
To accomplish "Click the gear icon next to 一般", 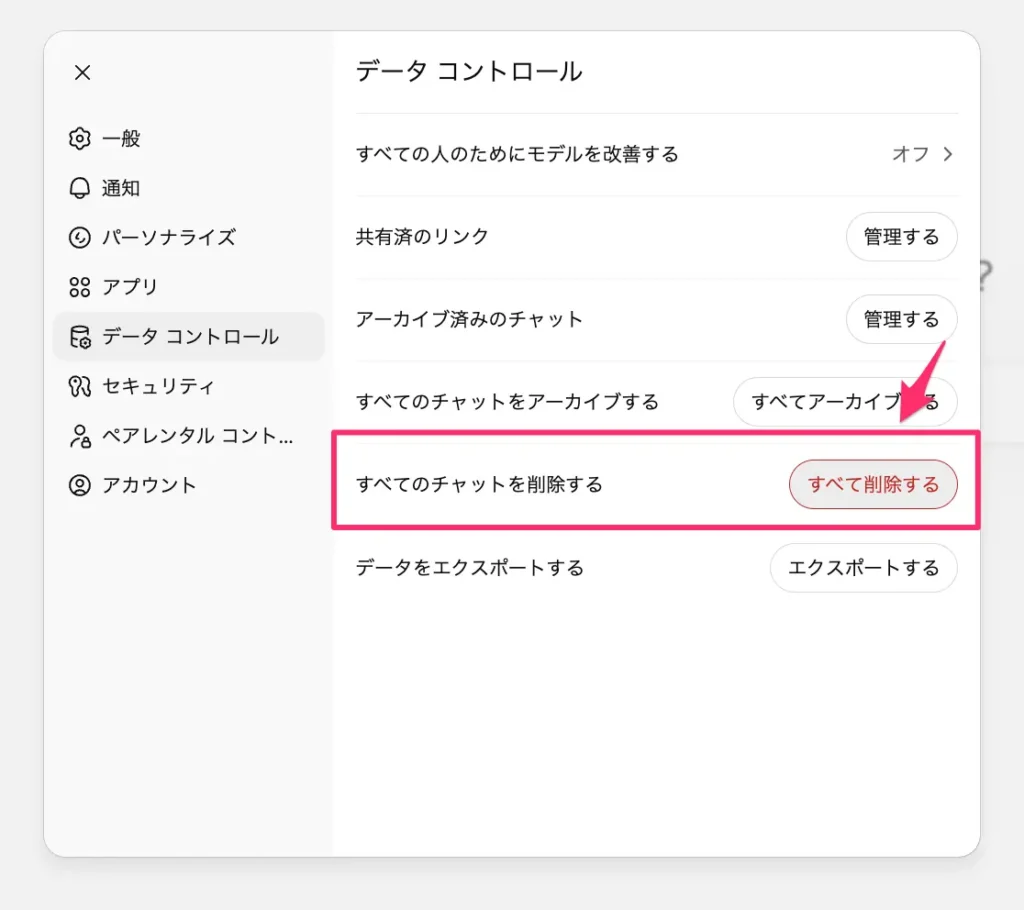I will click(x=79, y=138).
